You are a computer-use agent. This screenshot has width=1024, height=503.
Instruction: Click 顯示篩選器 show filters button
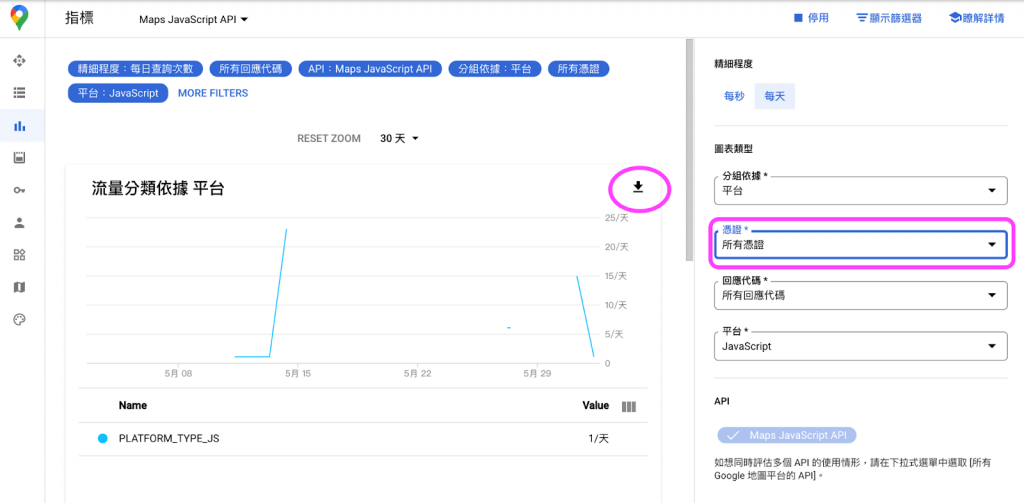click(889, 18)
